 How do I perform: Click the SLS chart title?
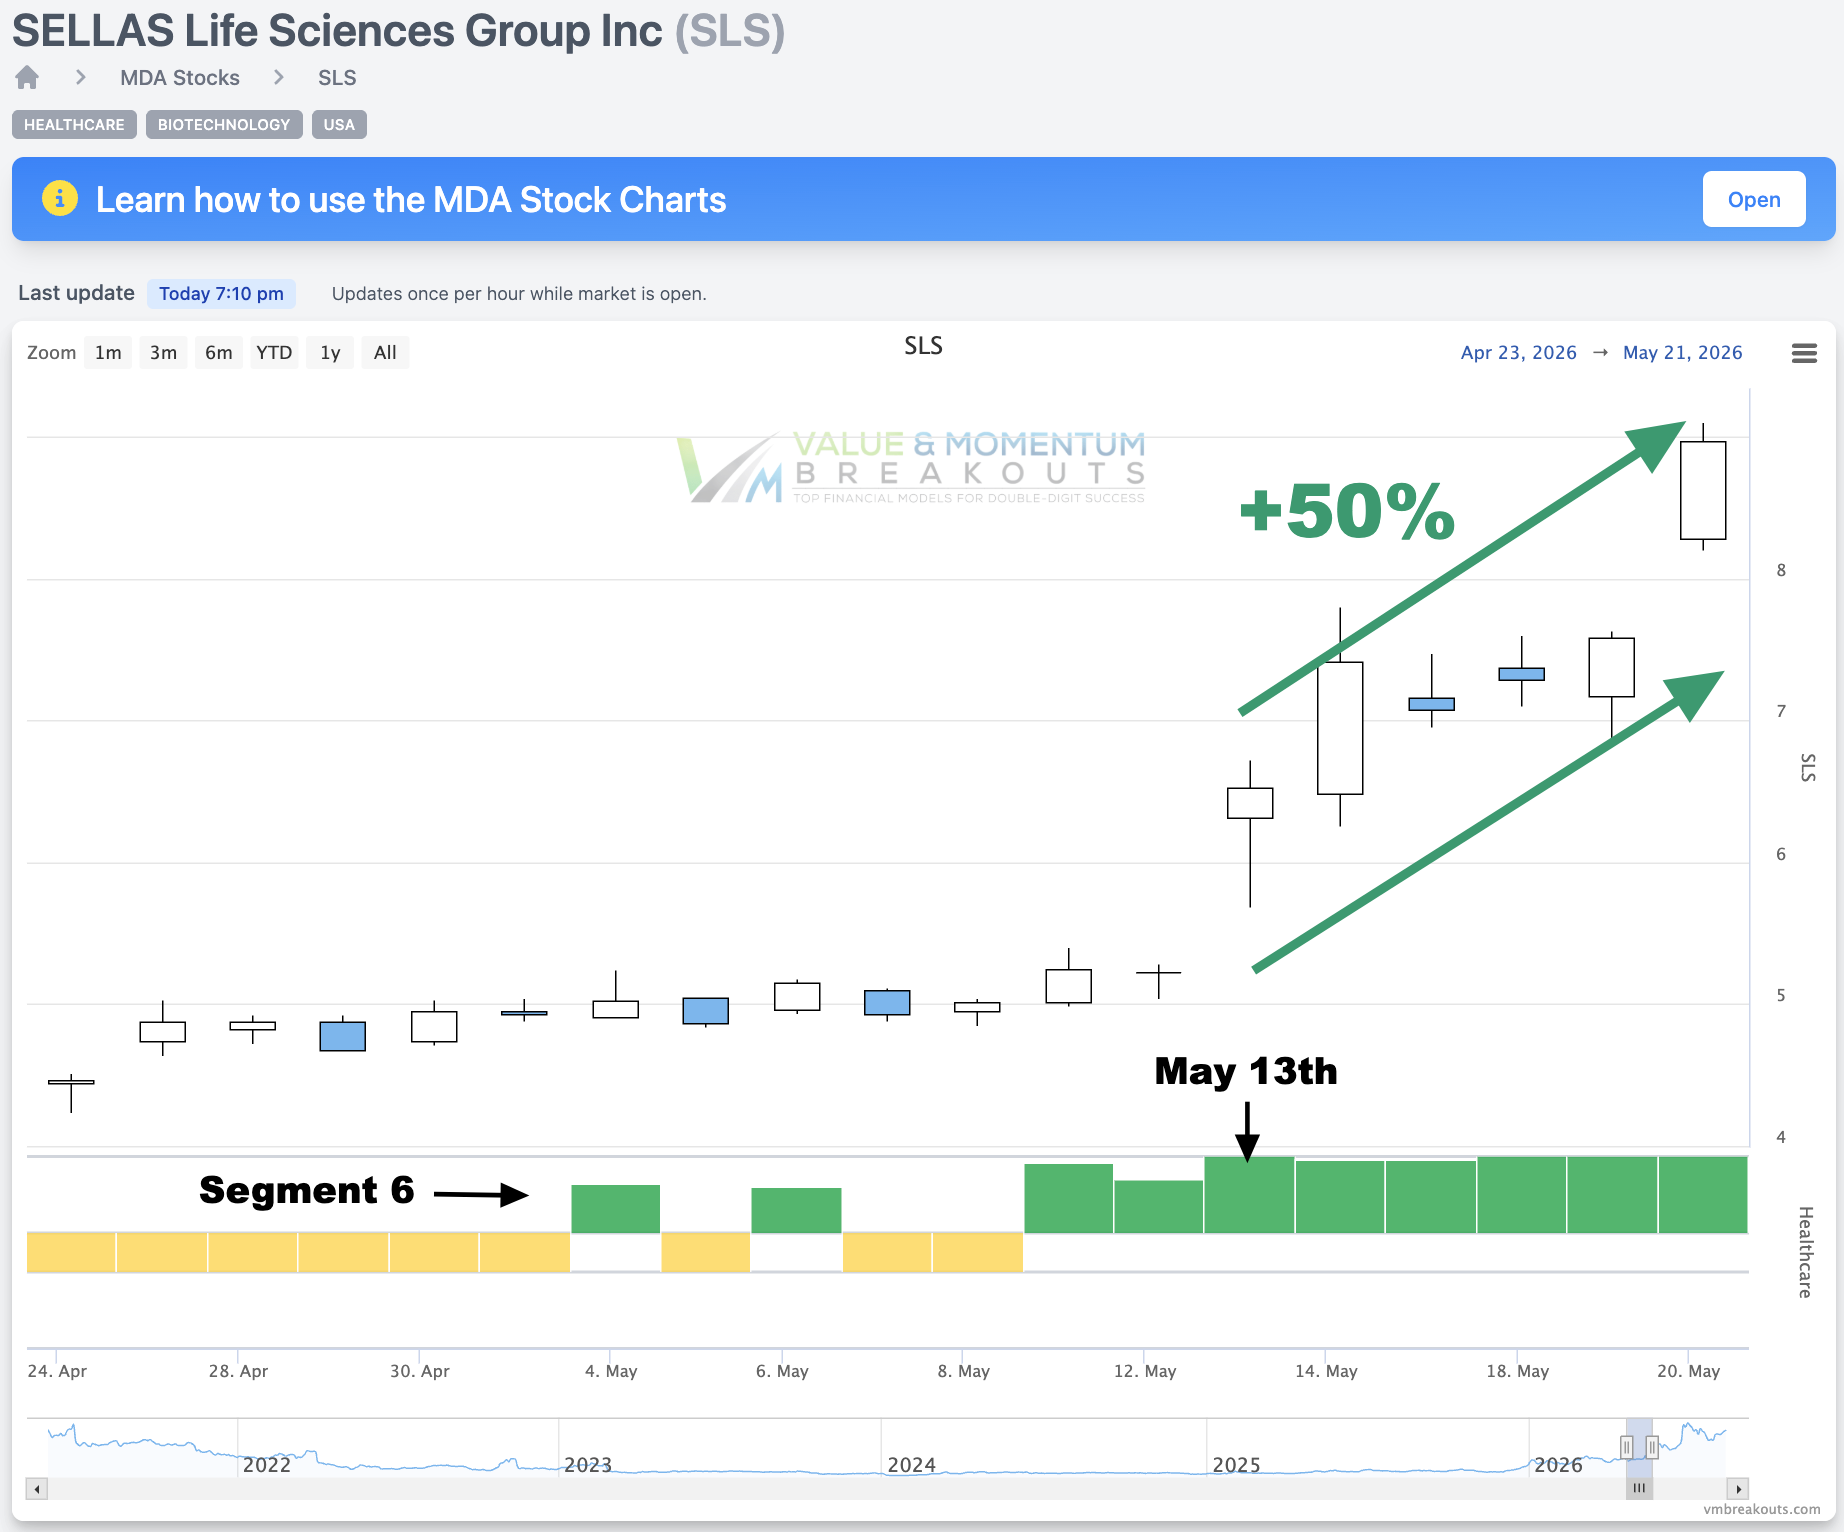click(x=923, y=346)
